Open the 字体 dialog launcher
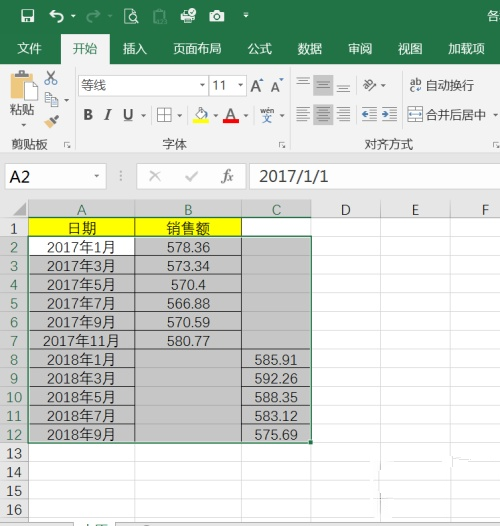The image size is (500, 526). [282, 145]
